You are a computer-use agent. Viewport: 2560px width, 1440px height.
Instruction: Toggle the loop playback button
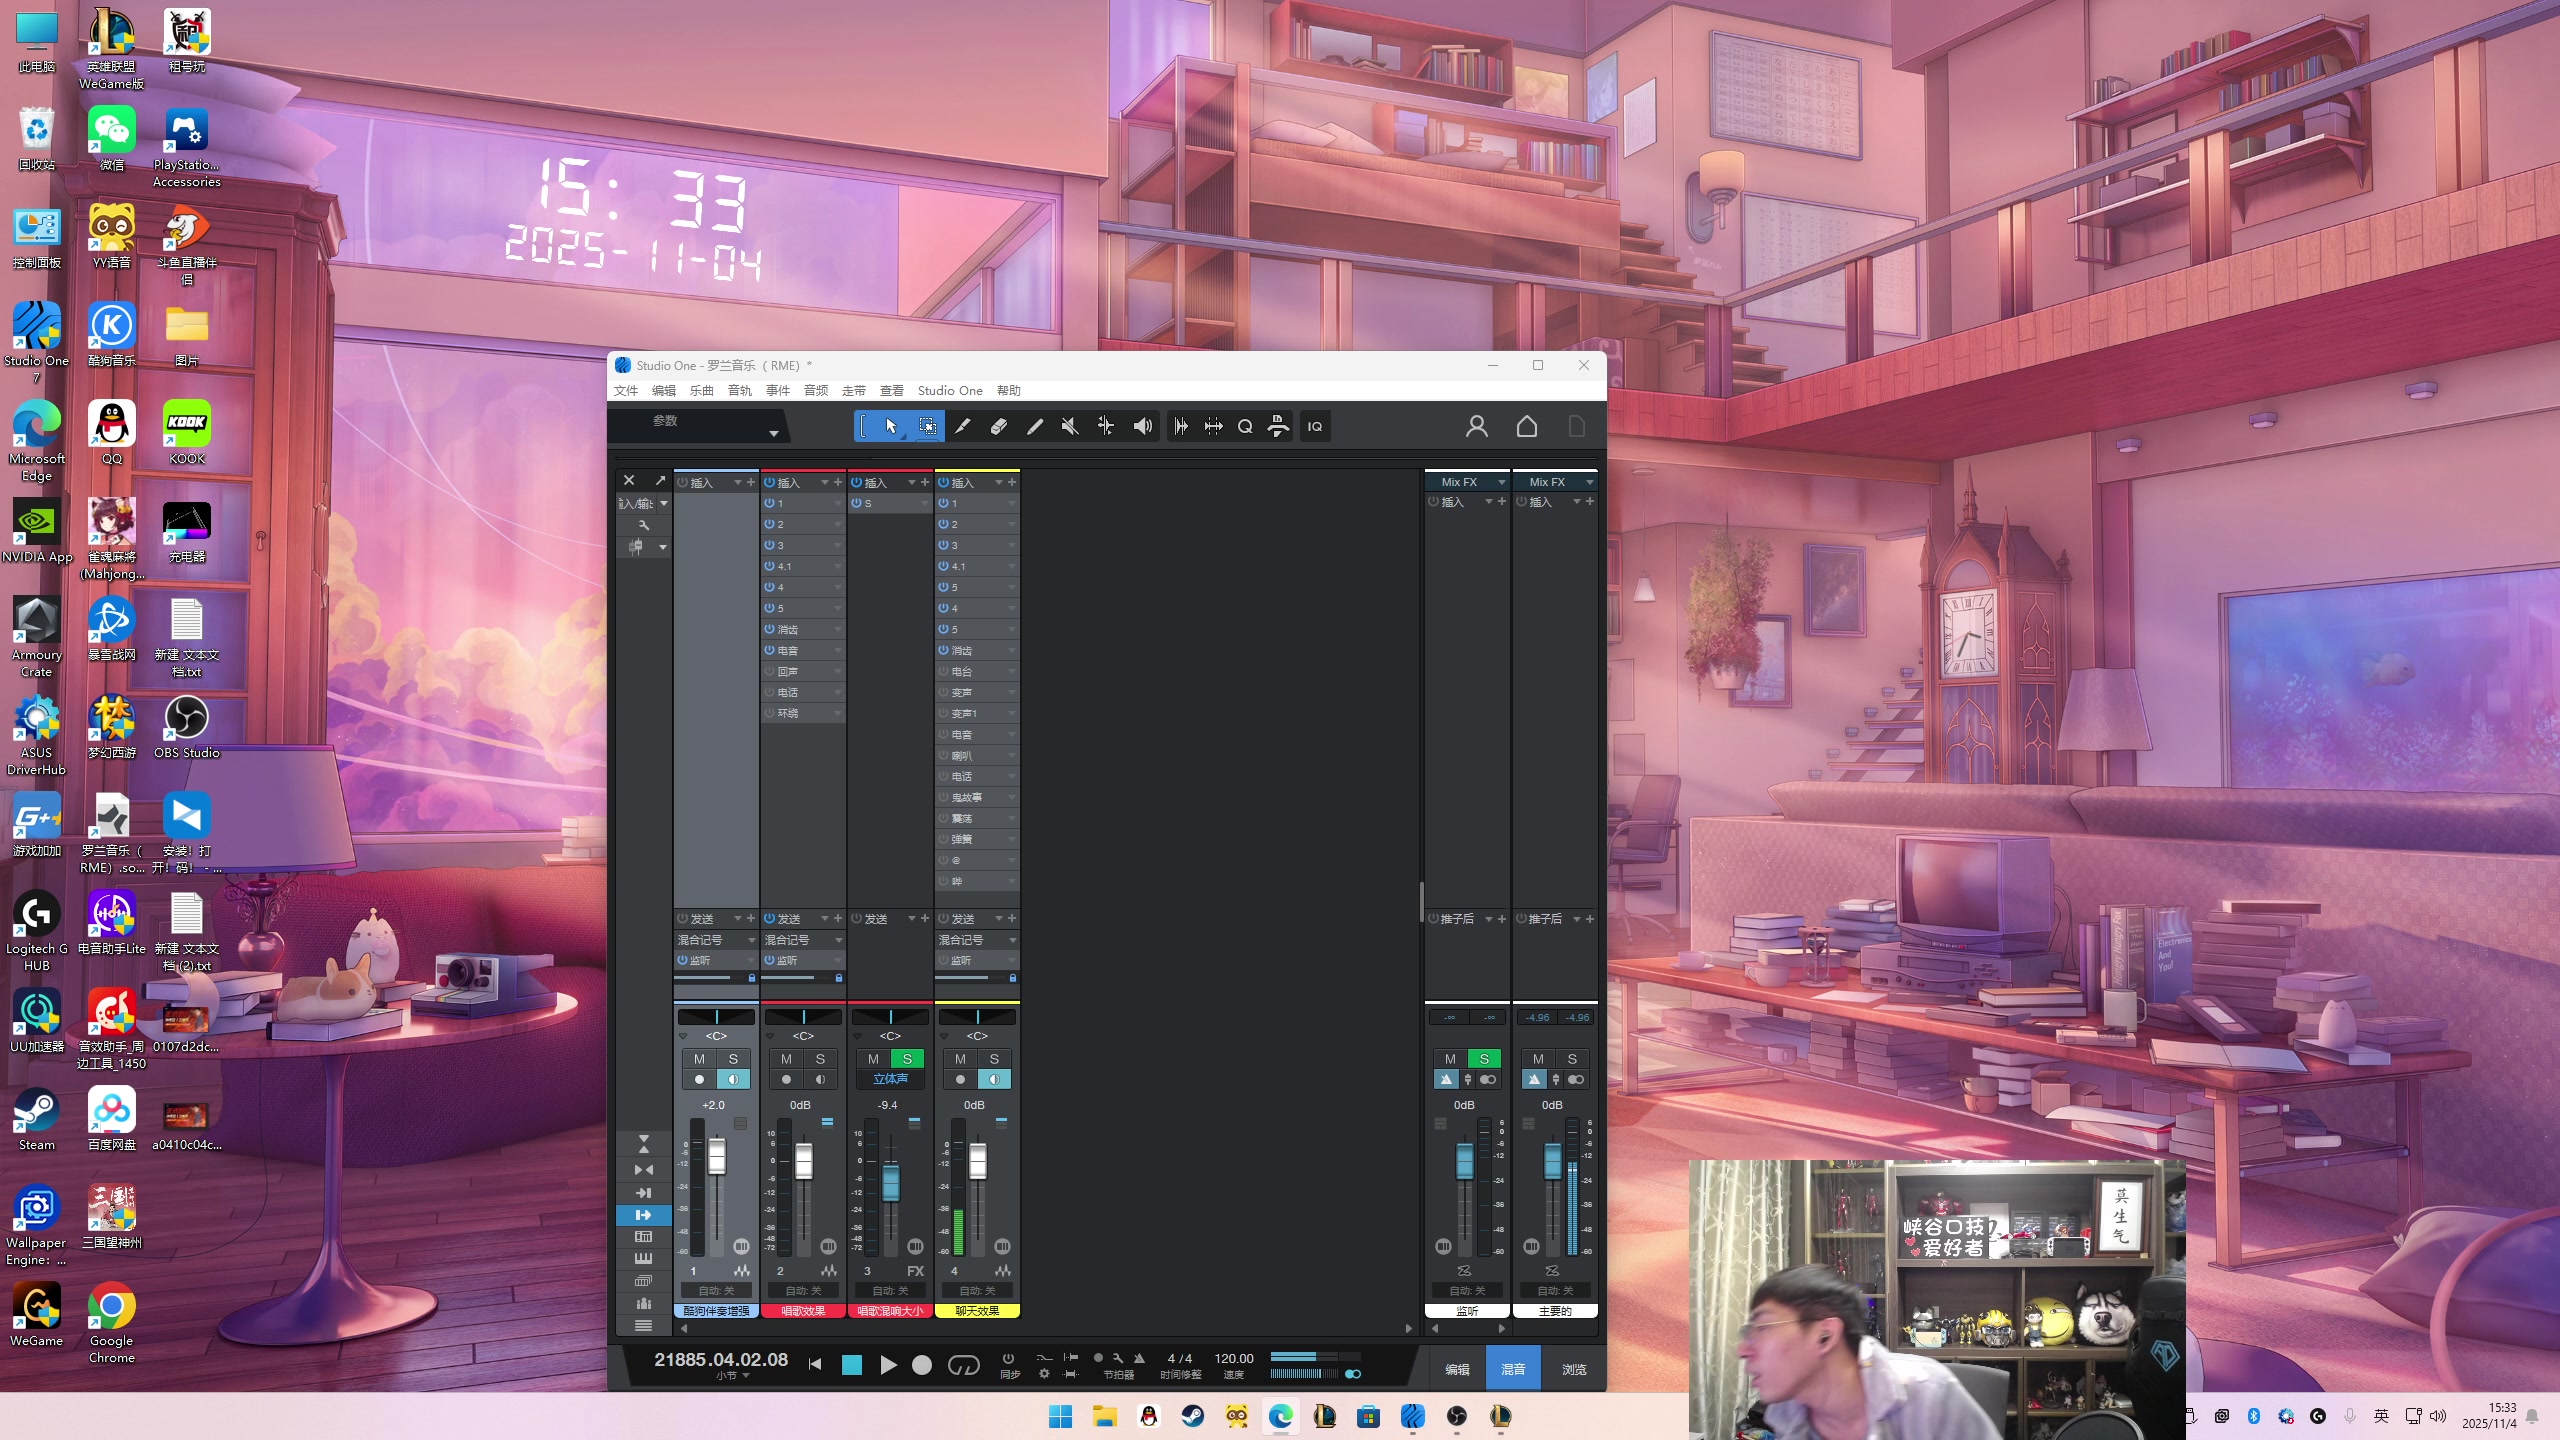[x=963, y=1365]
